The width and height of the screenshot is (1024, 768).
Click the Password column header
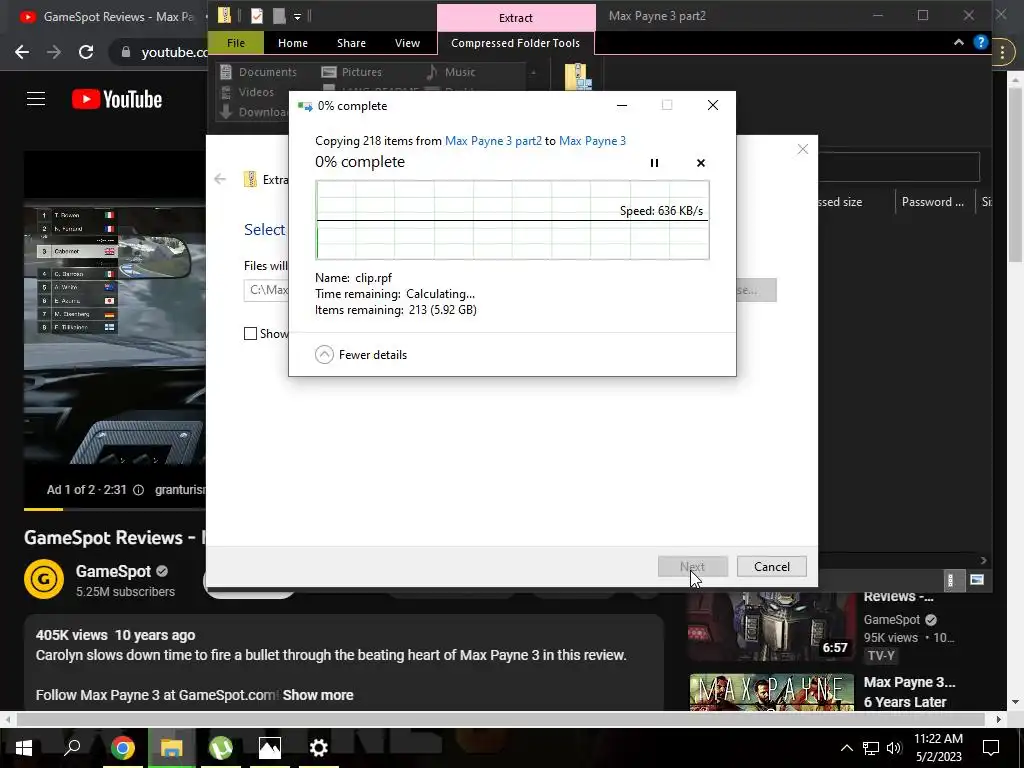pos(933,202)
